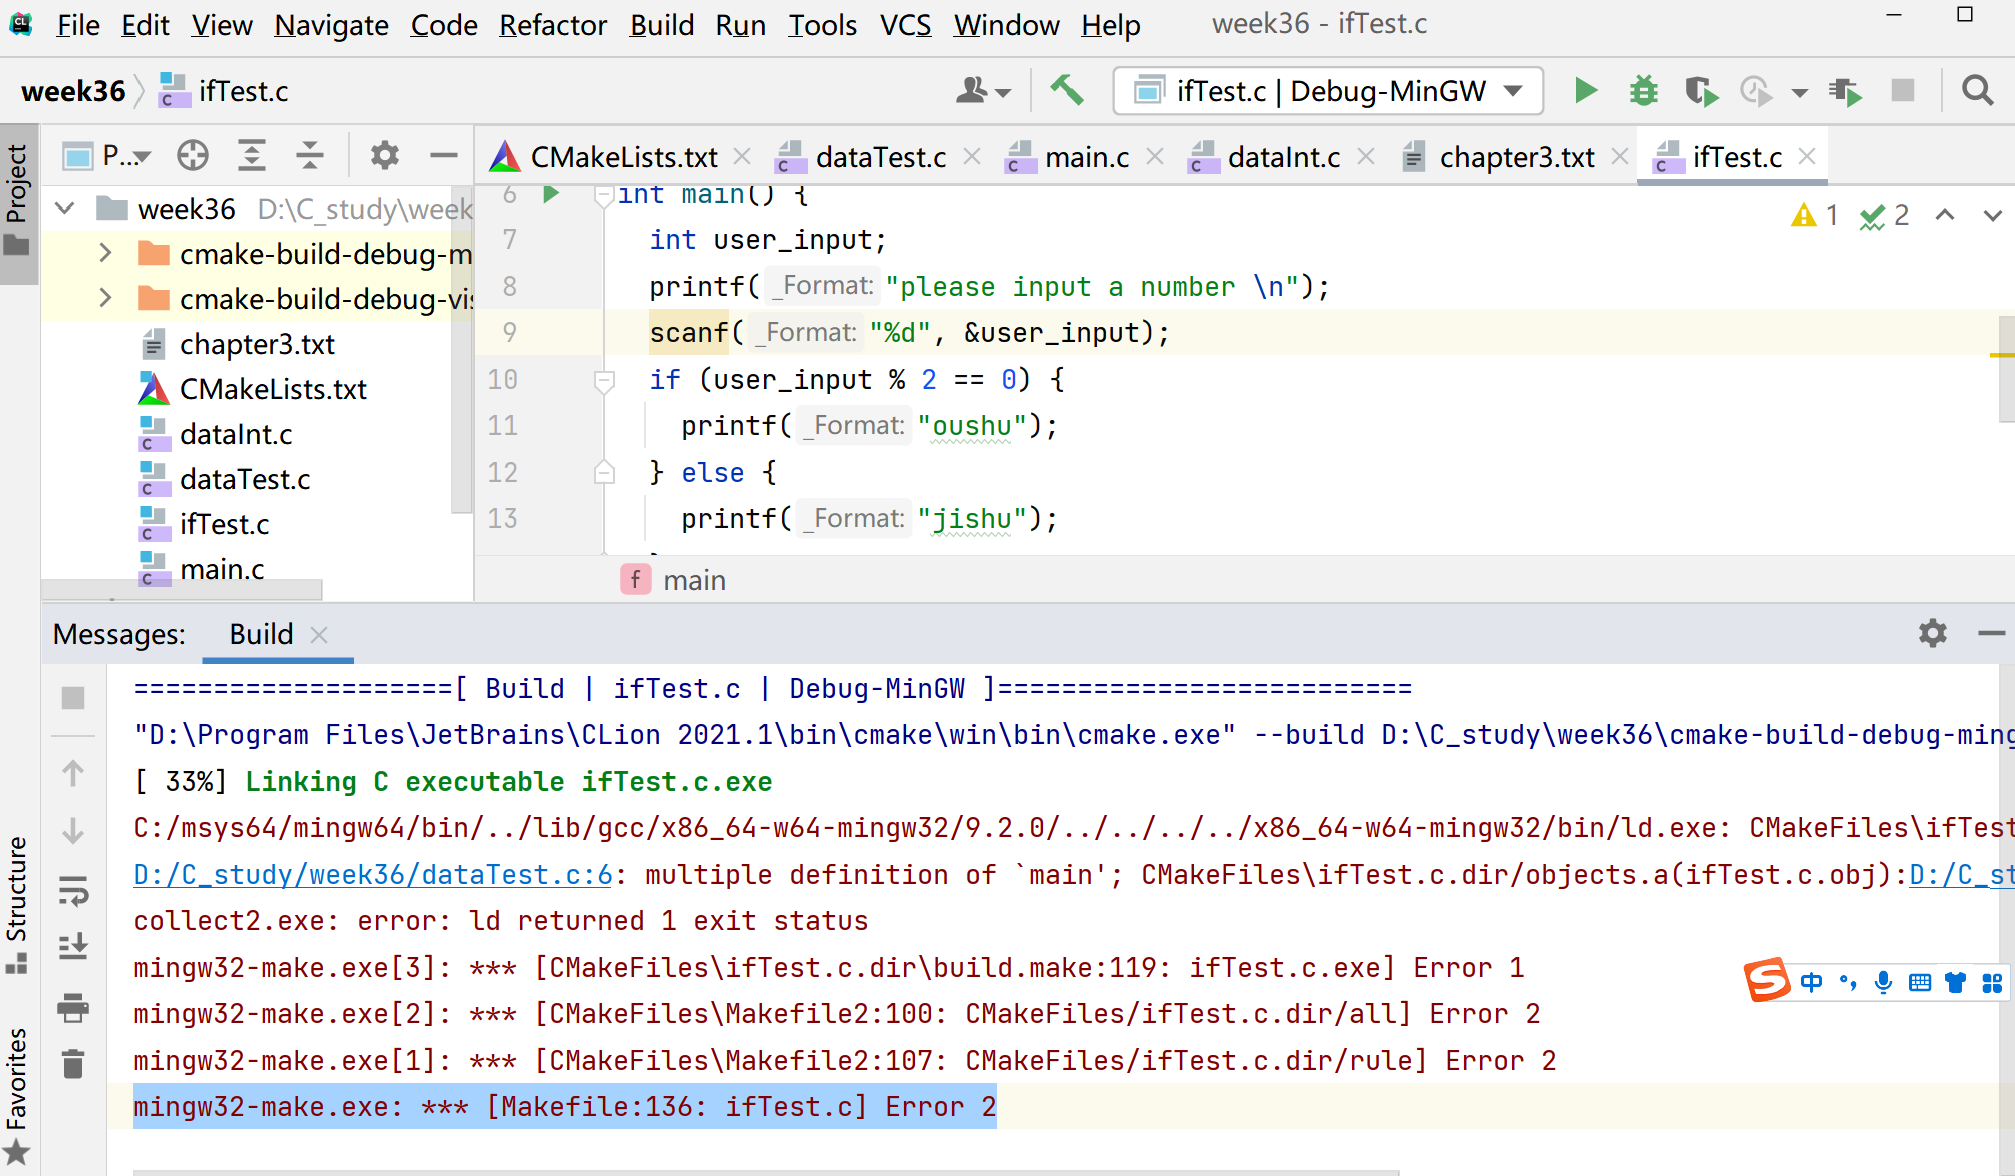Viewport: 2015px width, 1176px height.
Task: Toggle soft-wrap in build output
Action: coord(73,890)
